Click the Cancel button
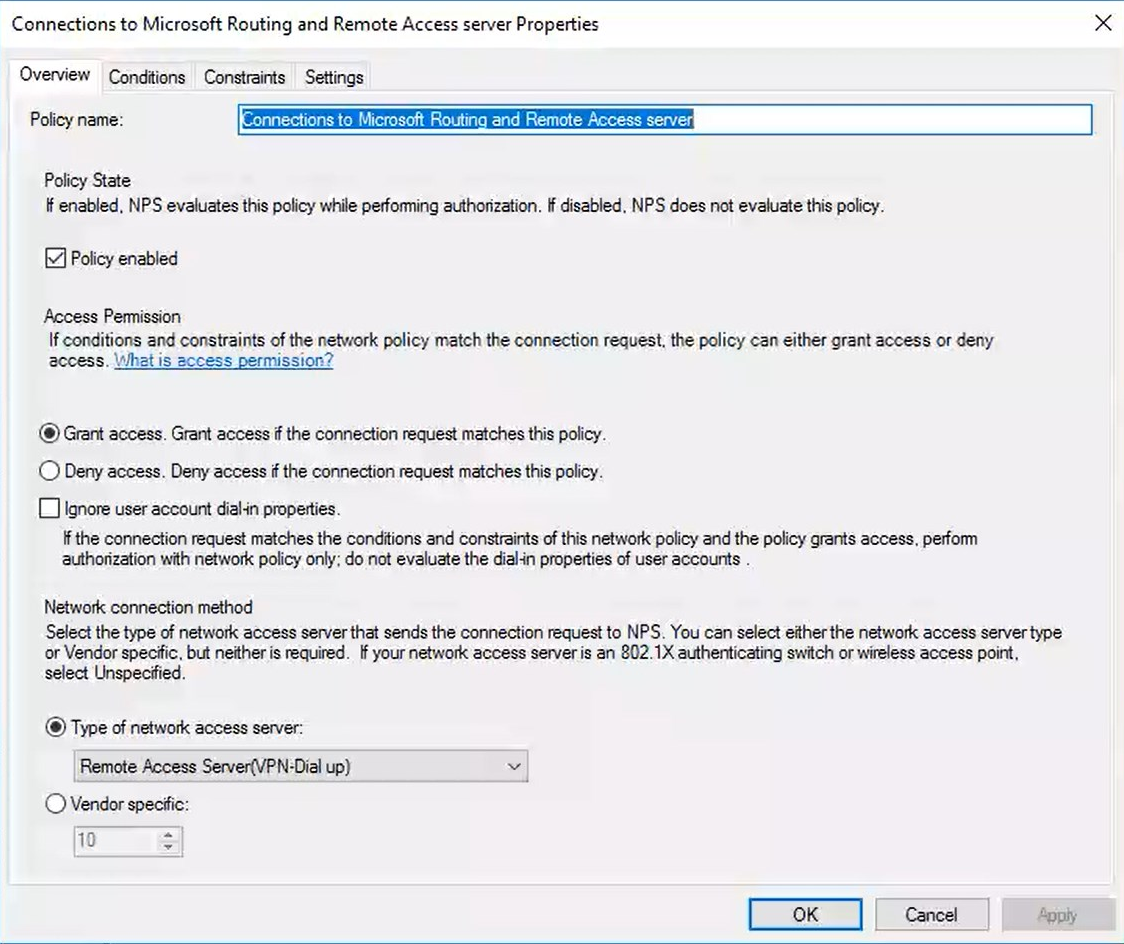 point(931,915)
